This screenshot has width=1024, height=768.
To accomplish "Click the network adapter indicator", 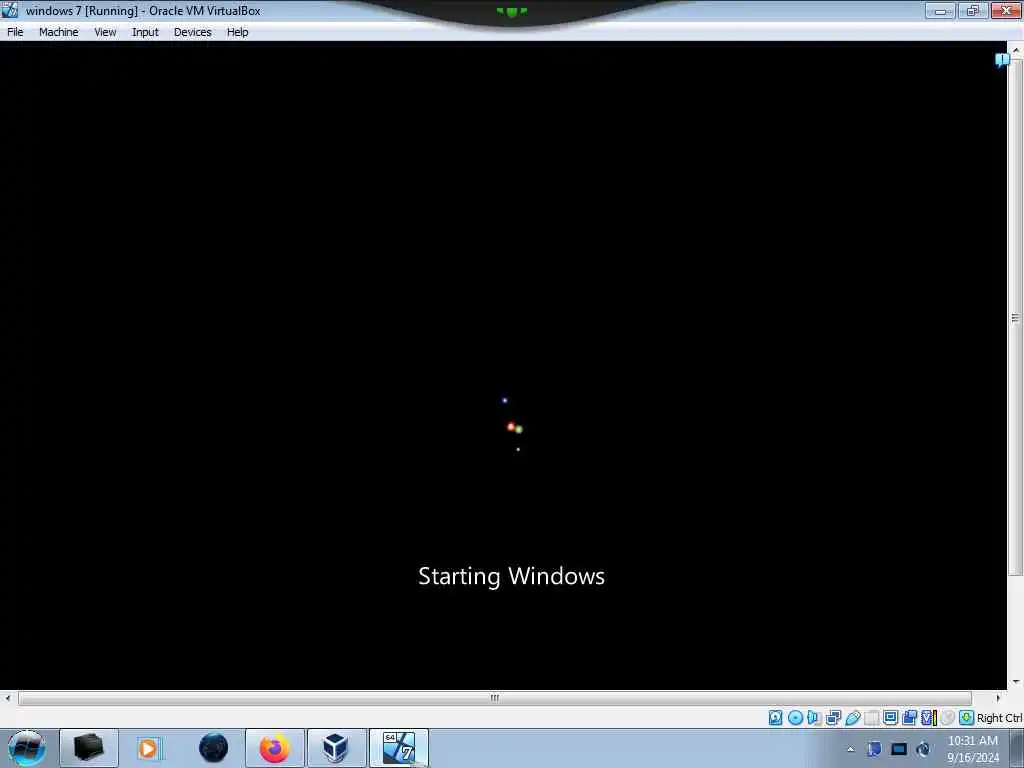I will [x=833, y=718].
